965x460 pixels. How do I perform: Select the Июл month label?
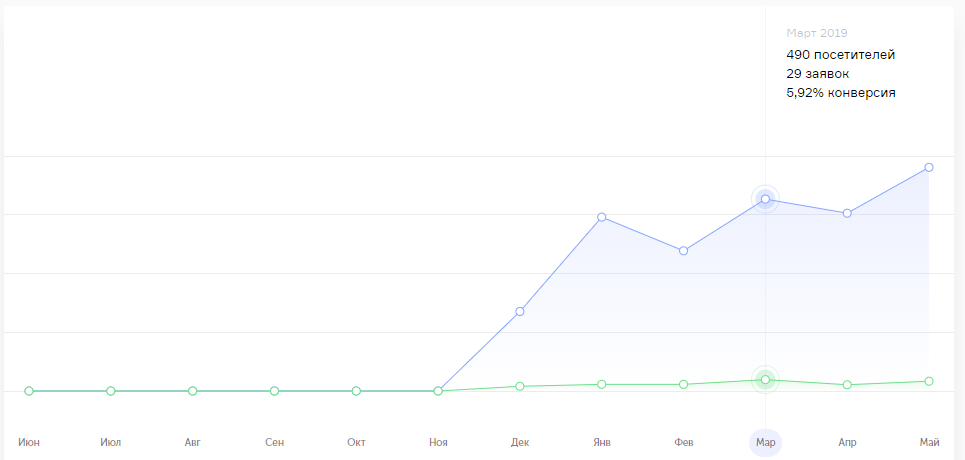tap(111, 442)
